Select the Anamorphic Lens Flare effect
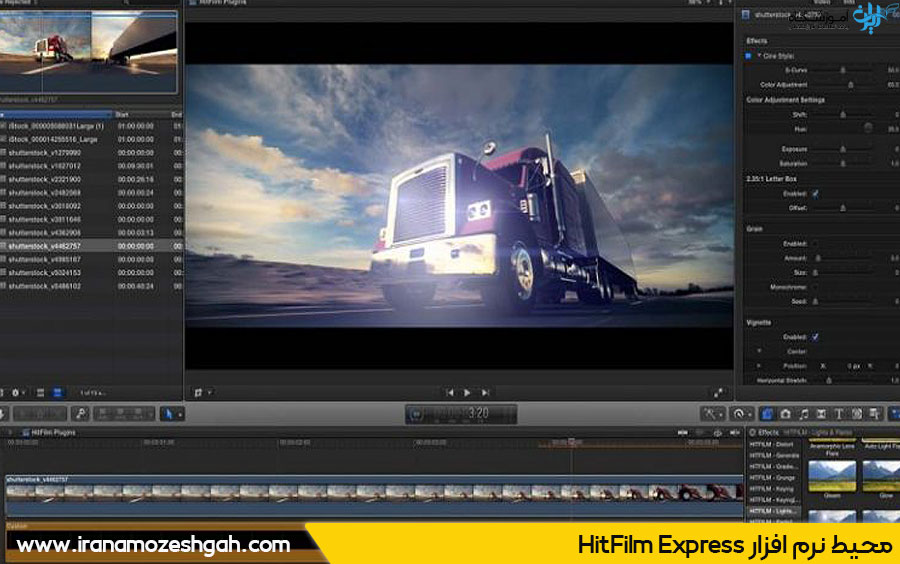The height and width of the screenshot is (564, 900). [x=832, y=448]
